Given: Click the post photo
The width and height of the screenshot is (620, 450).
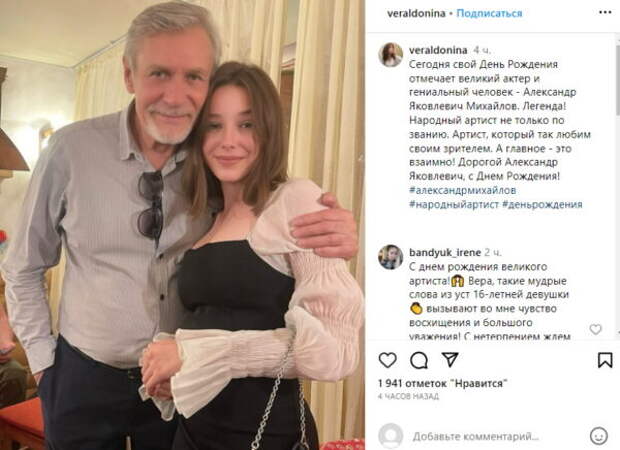Looking at the screenshot, I should (x=182, y=225).
